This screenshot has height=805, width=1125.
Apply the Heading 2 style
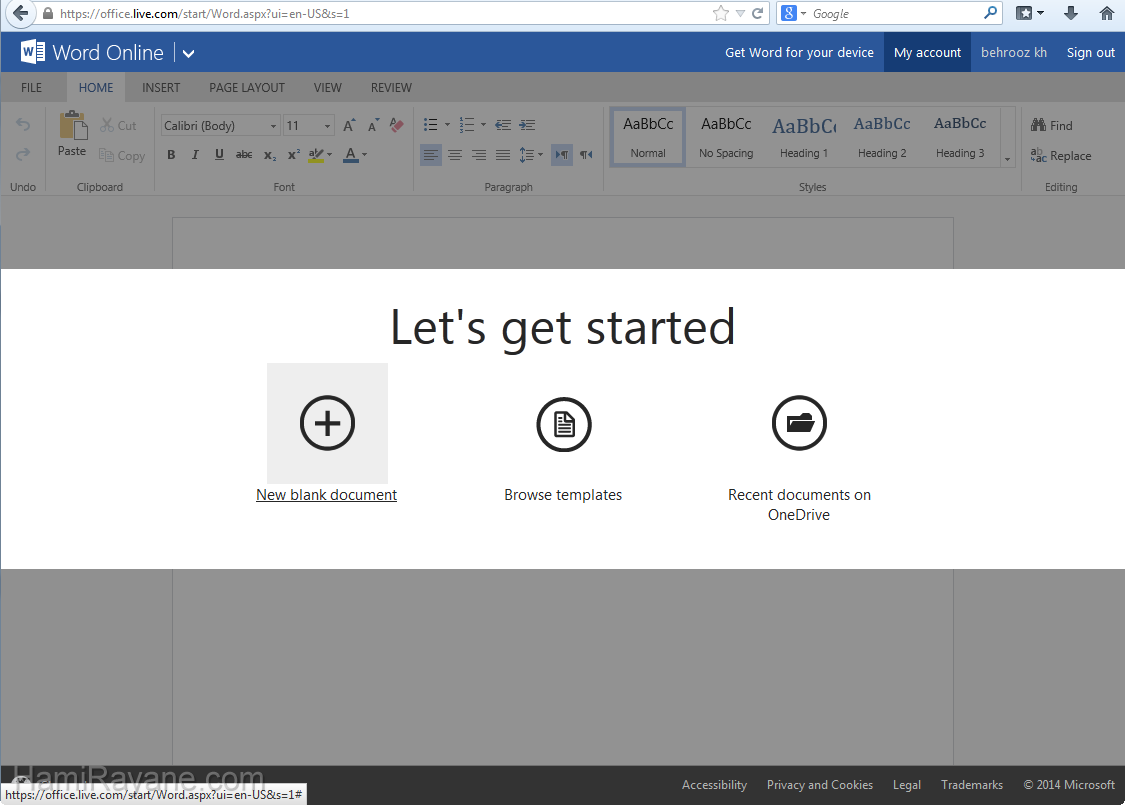pyautogui.click(x=882, y=137)
